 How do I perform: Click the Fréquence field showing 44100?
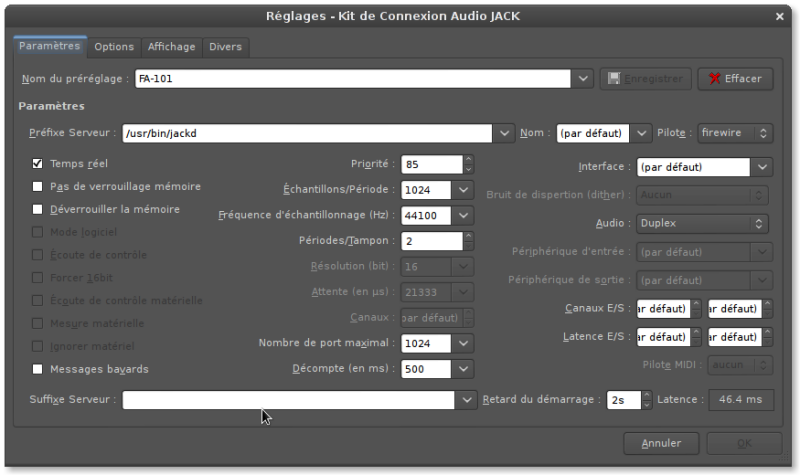click(426, 215)
